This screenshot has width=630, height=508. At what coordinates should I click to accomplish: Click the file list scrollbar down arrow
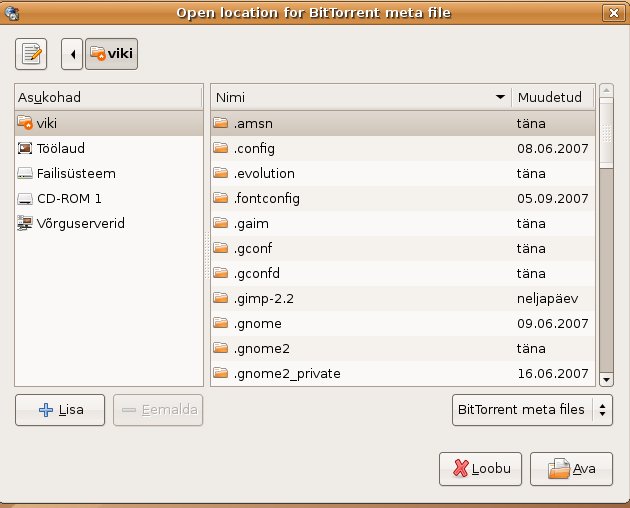click(x=605, y=379)
